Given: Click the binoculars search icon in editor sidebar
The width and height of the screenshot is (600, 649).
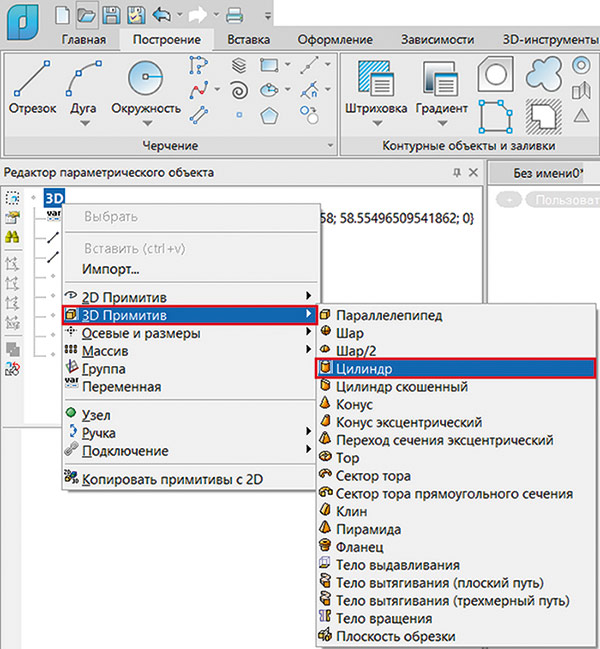Looking at the screenshot, I should click(x=14, y=237).
